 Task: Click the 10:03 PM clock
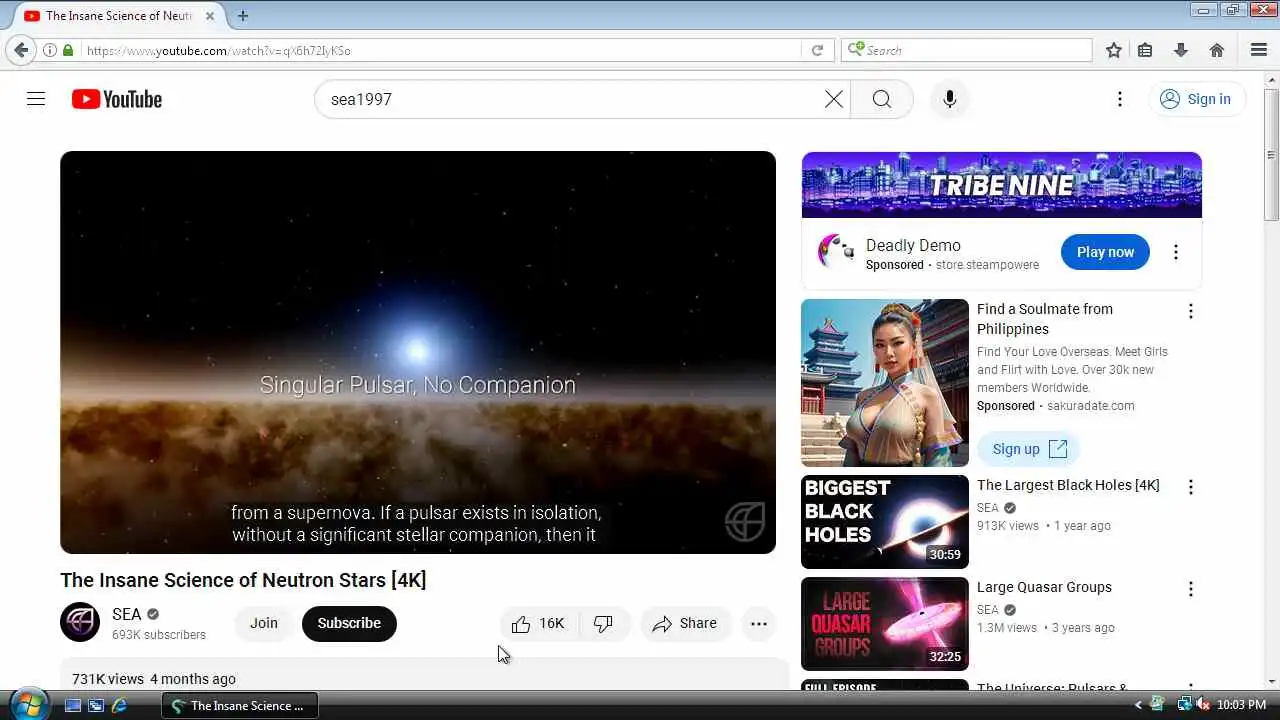tap(1242, 705)
